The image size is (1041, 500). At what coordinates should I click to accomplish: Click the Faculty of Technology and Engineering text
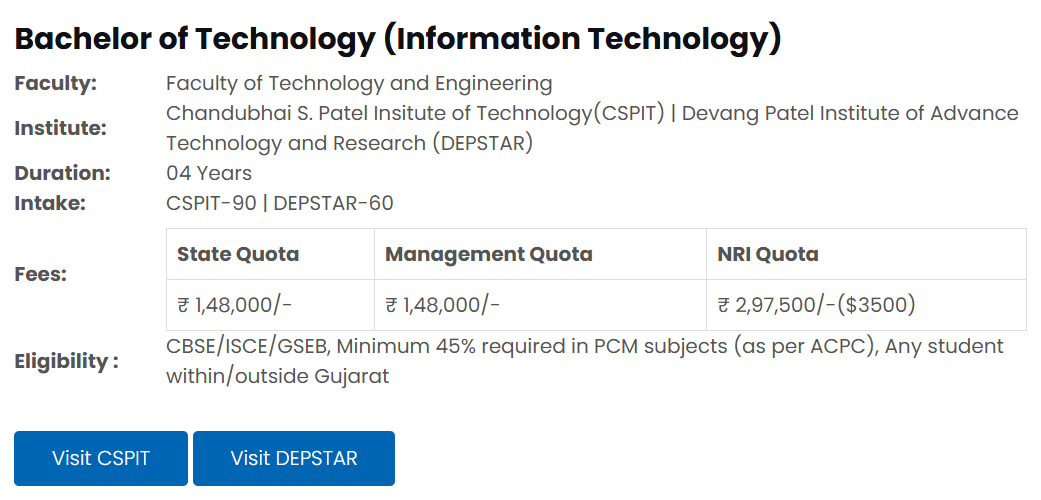(359, 83)
